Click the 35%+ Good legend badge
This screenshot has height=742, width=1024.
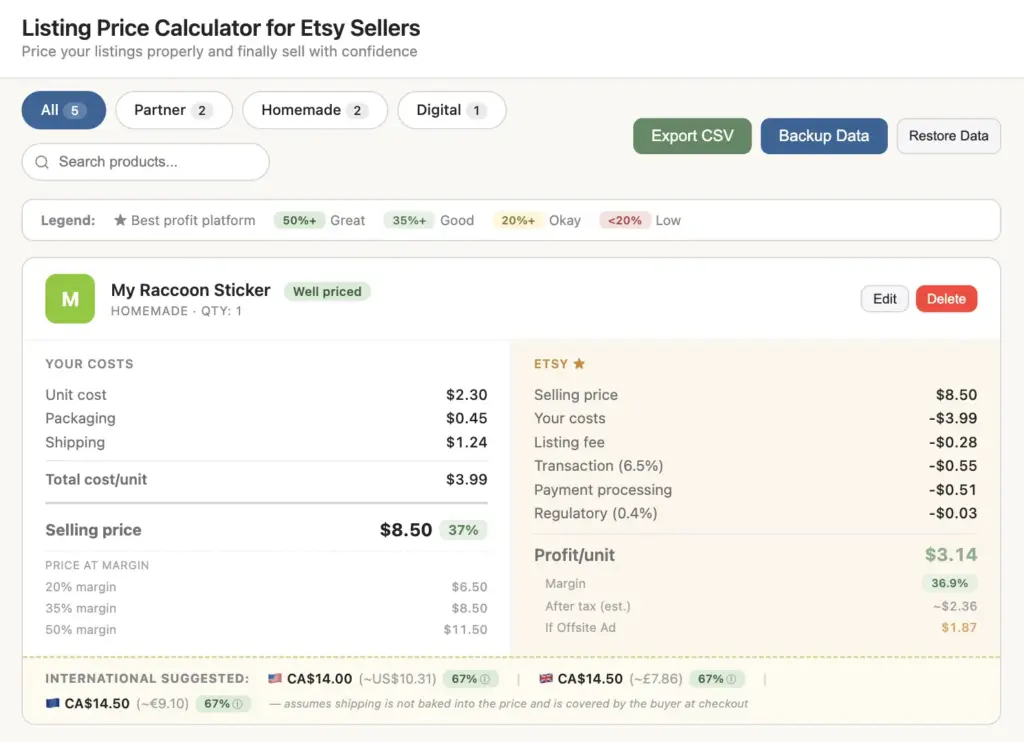(409, 220)
